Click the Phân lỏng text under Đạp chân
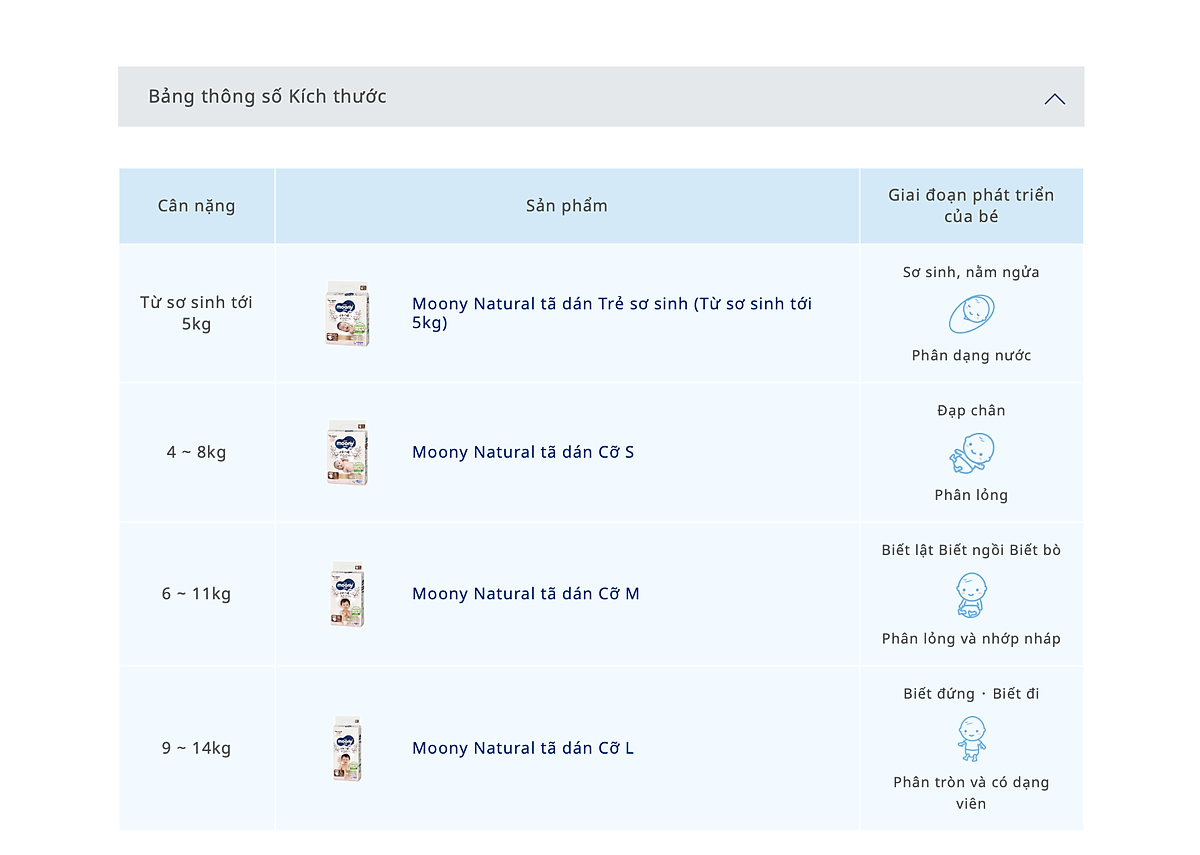Screen dimensions: 1200x855 971,495
